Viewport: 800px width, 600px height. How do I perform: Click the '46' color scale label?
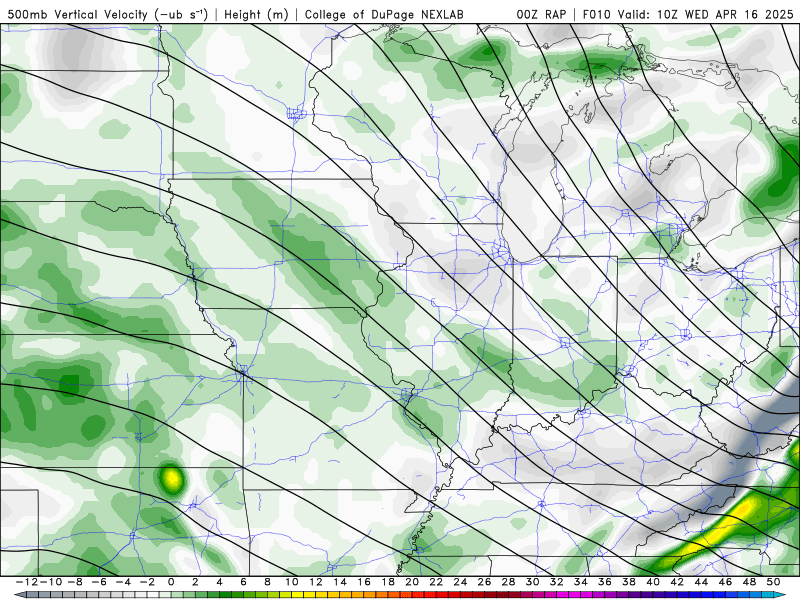pos(725,582)
